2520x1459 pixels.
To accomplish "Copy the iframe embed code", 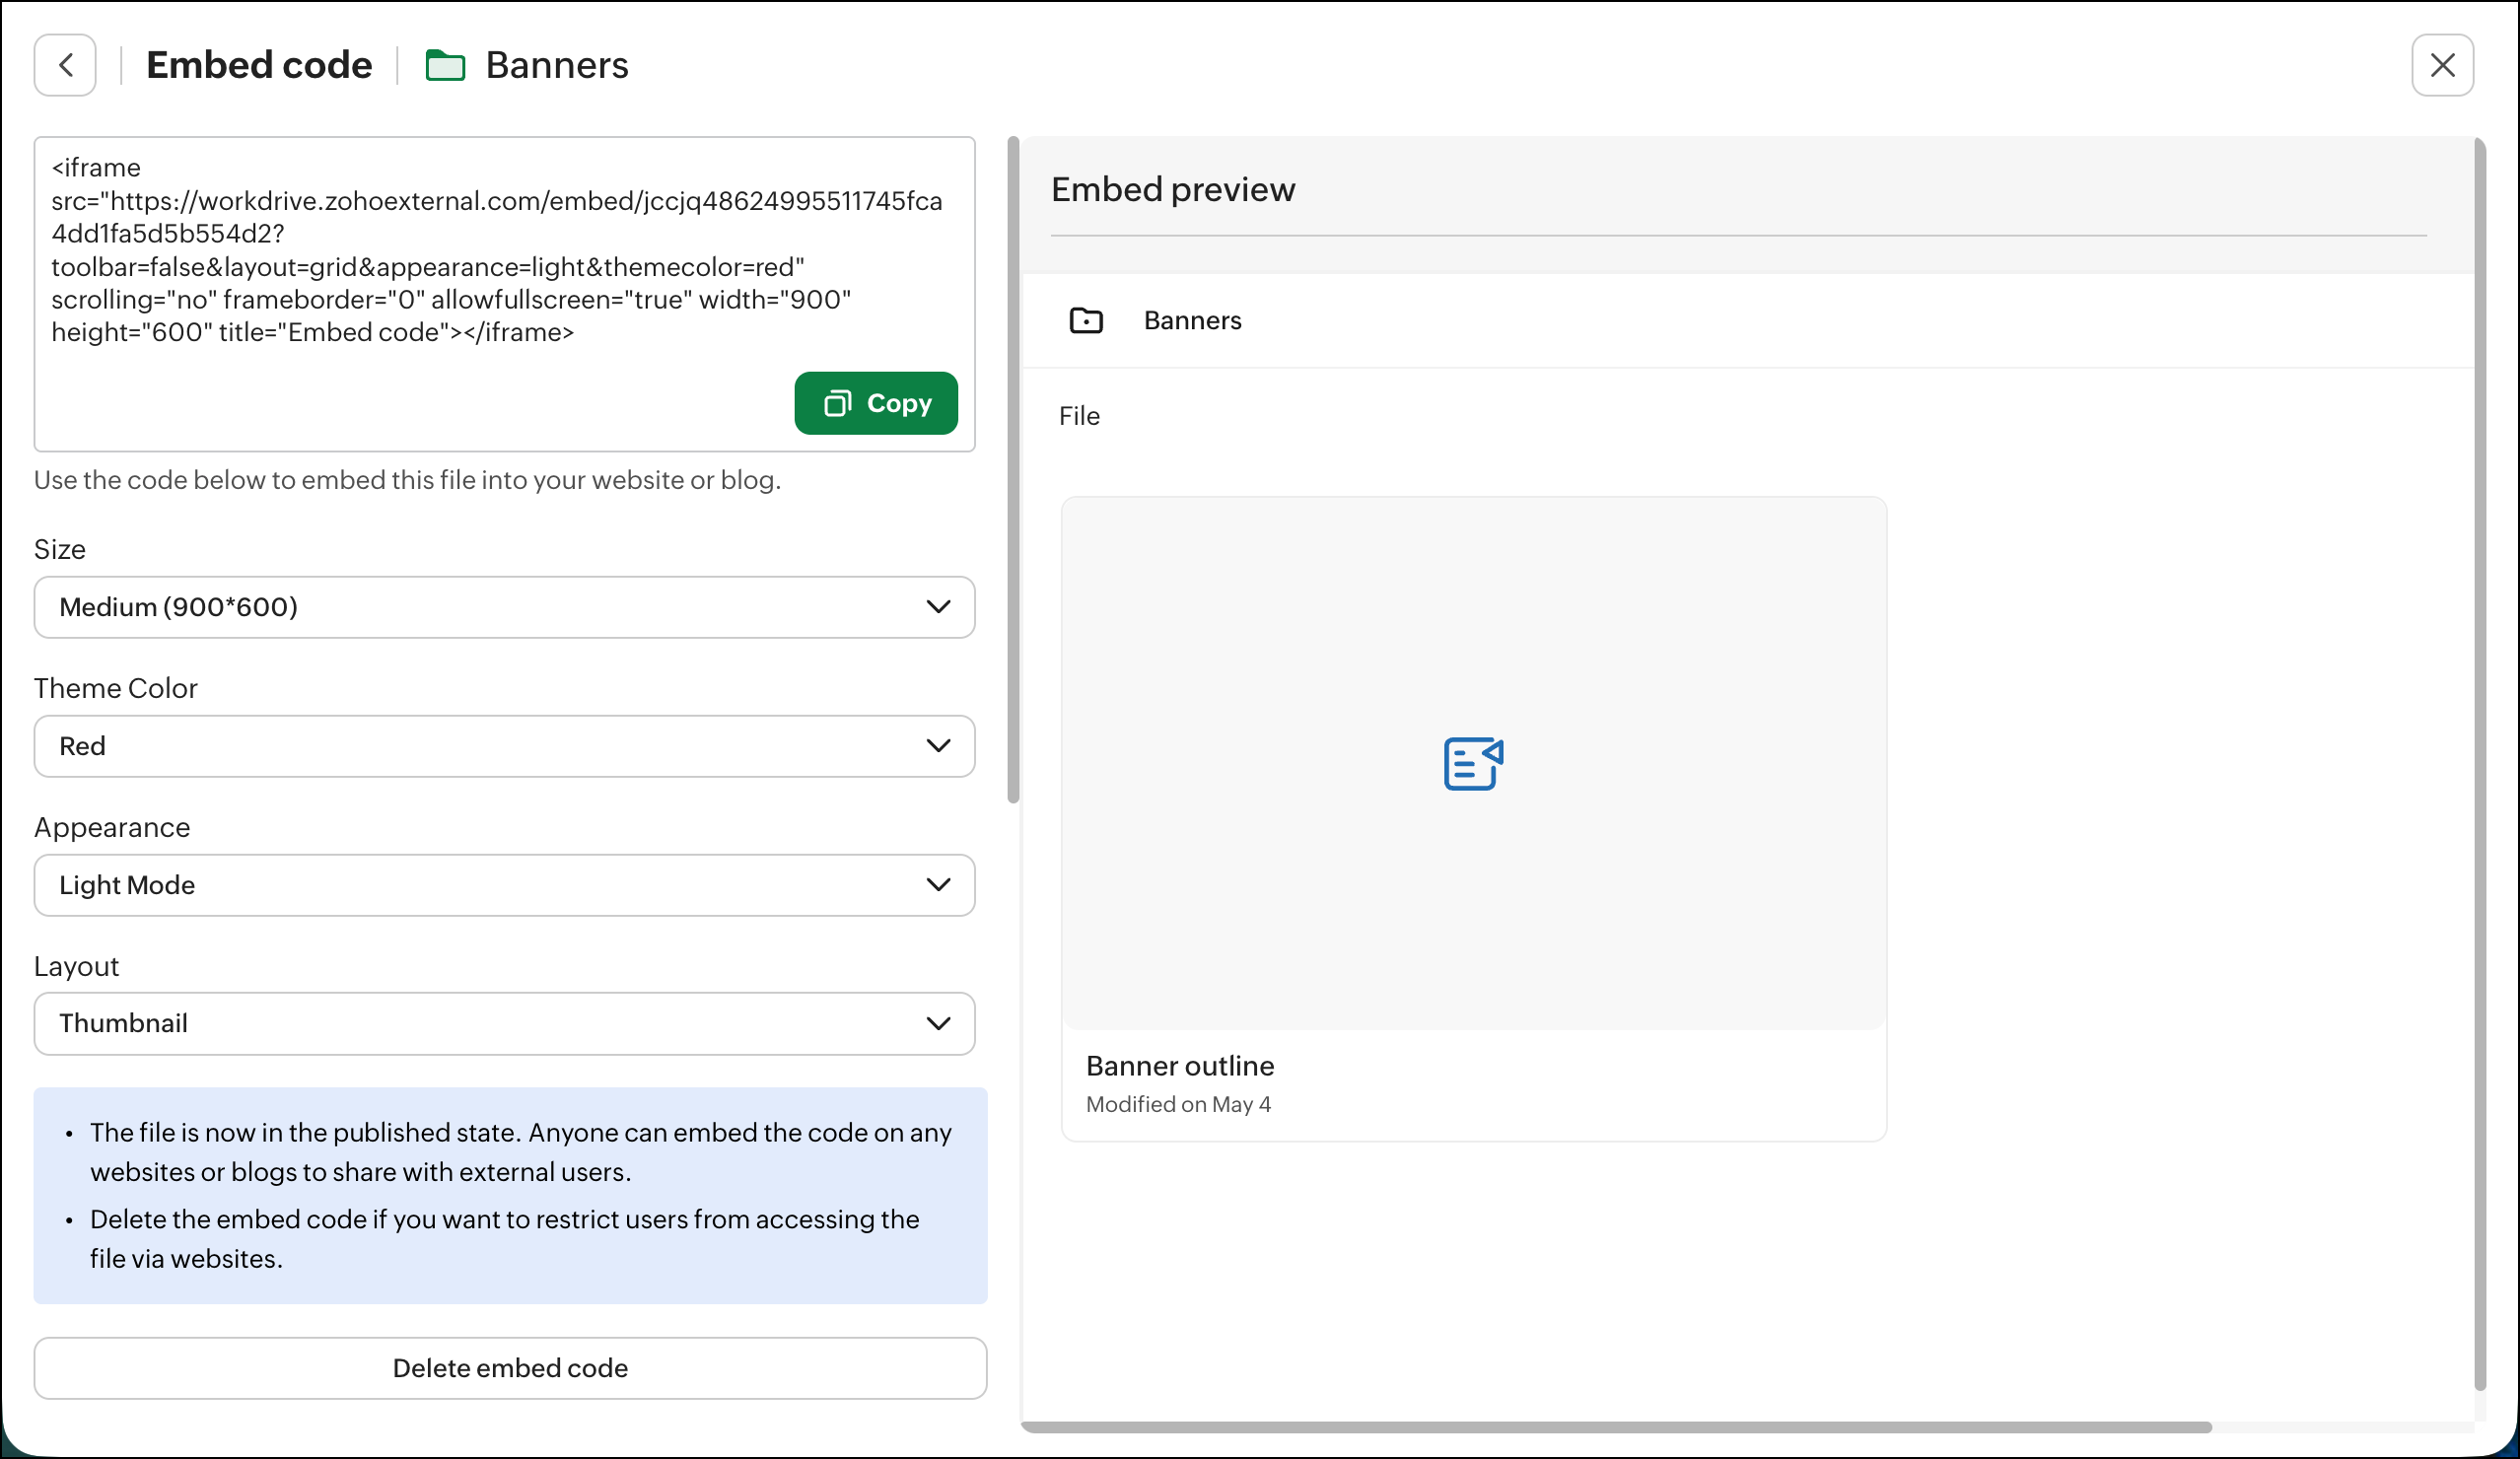I will 876,403.
